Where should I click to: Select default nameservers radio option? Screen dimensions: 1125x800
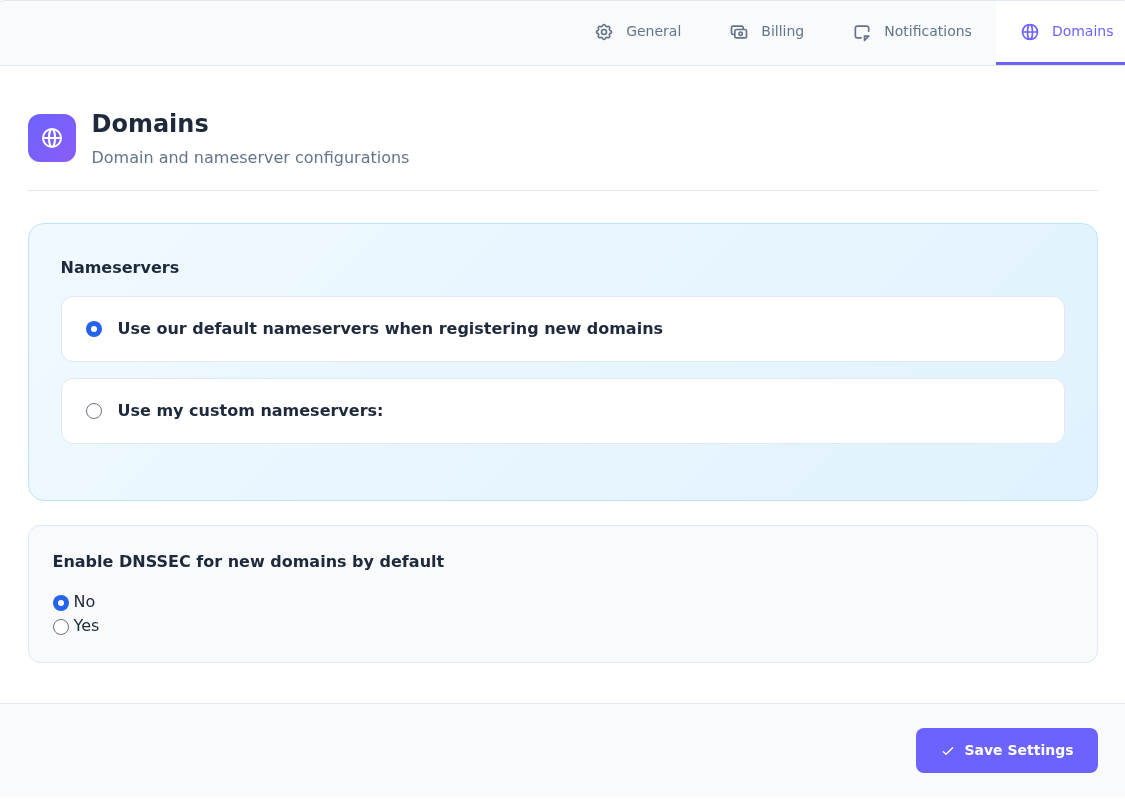94,329
